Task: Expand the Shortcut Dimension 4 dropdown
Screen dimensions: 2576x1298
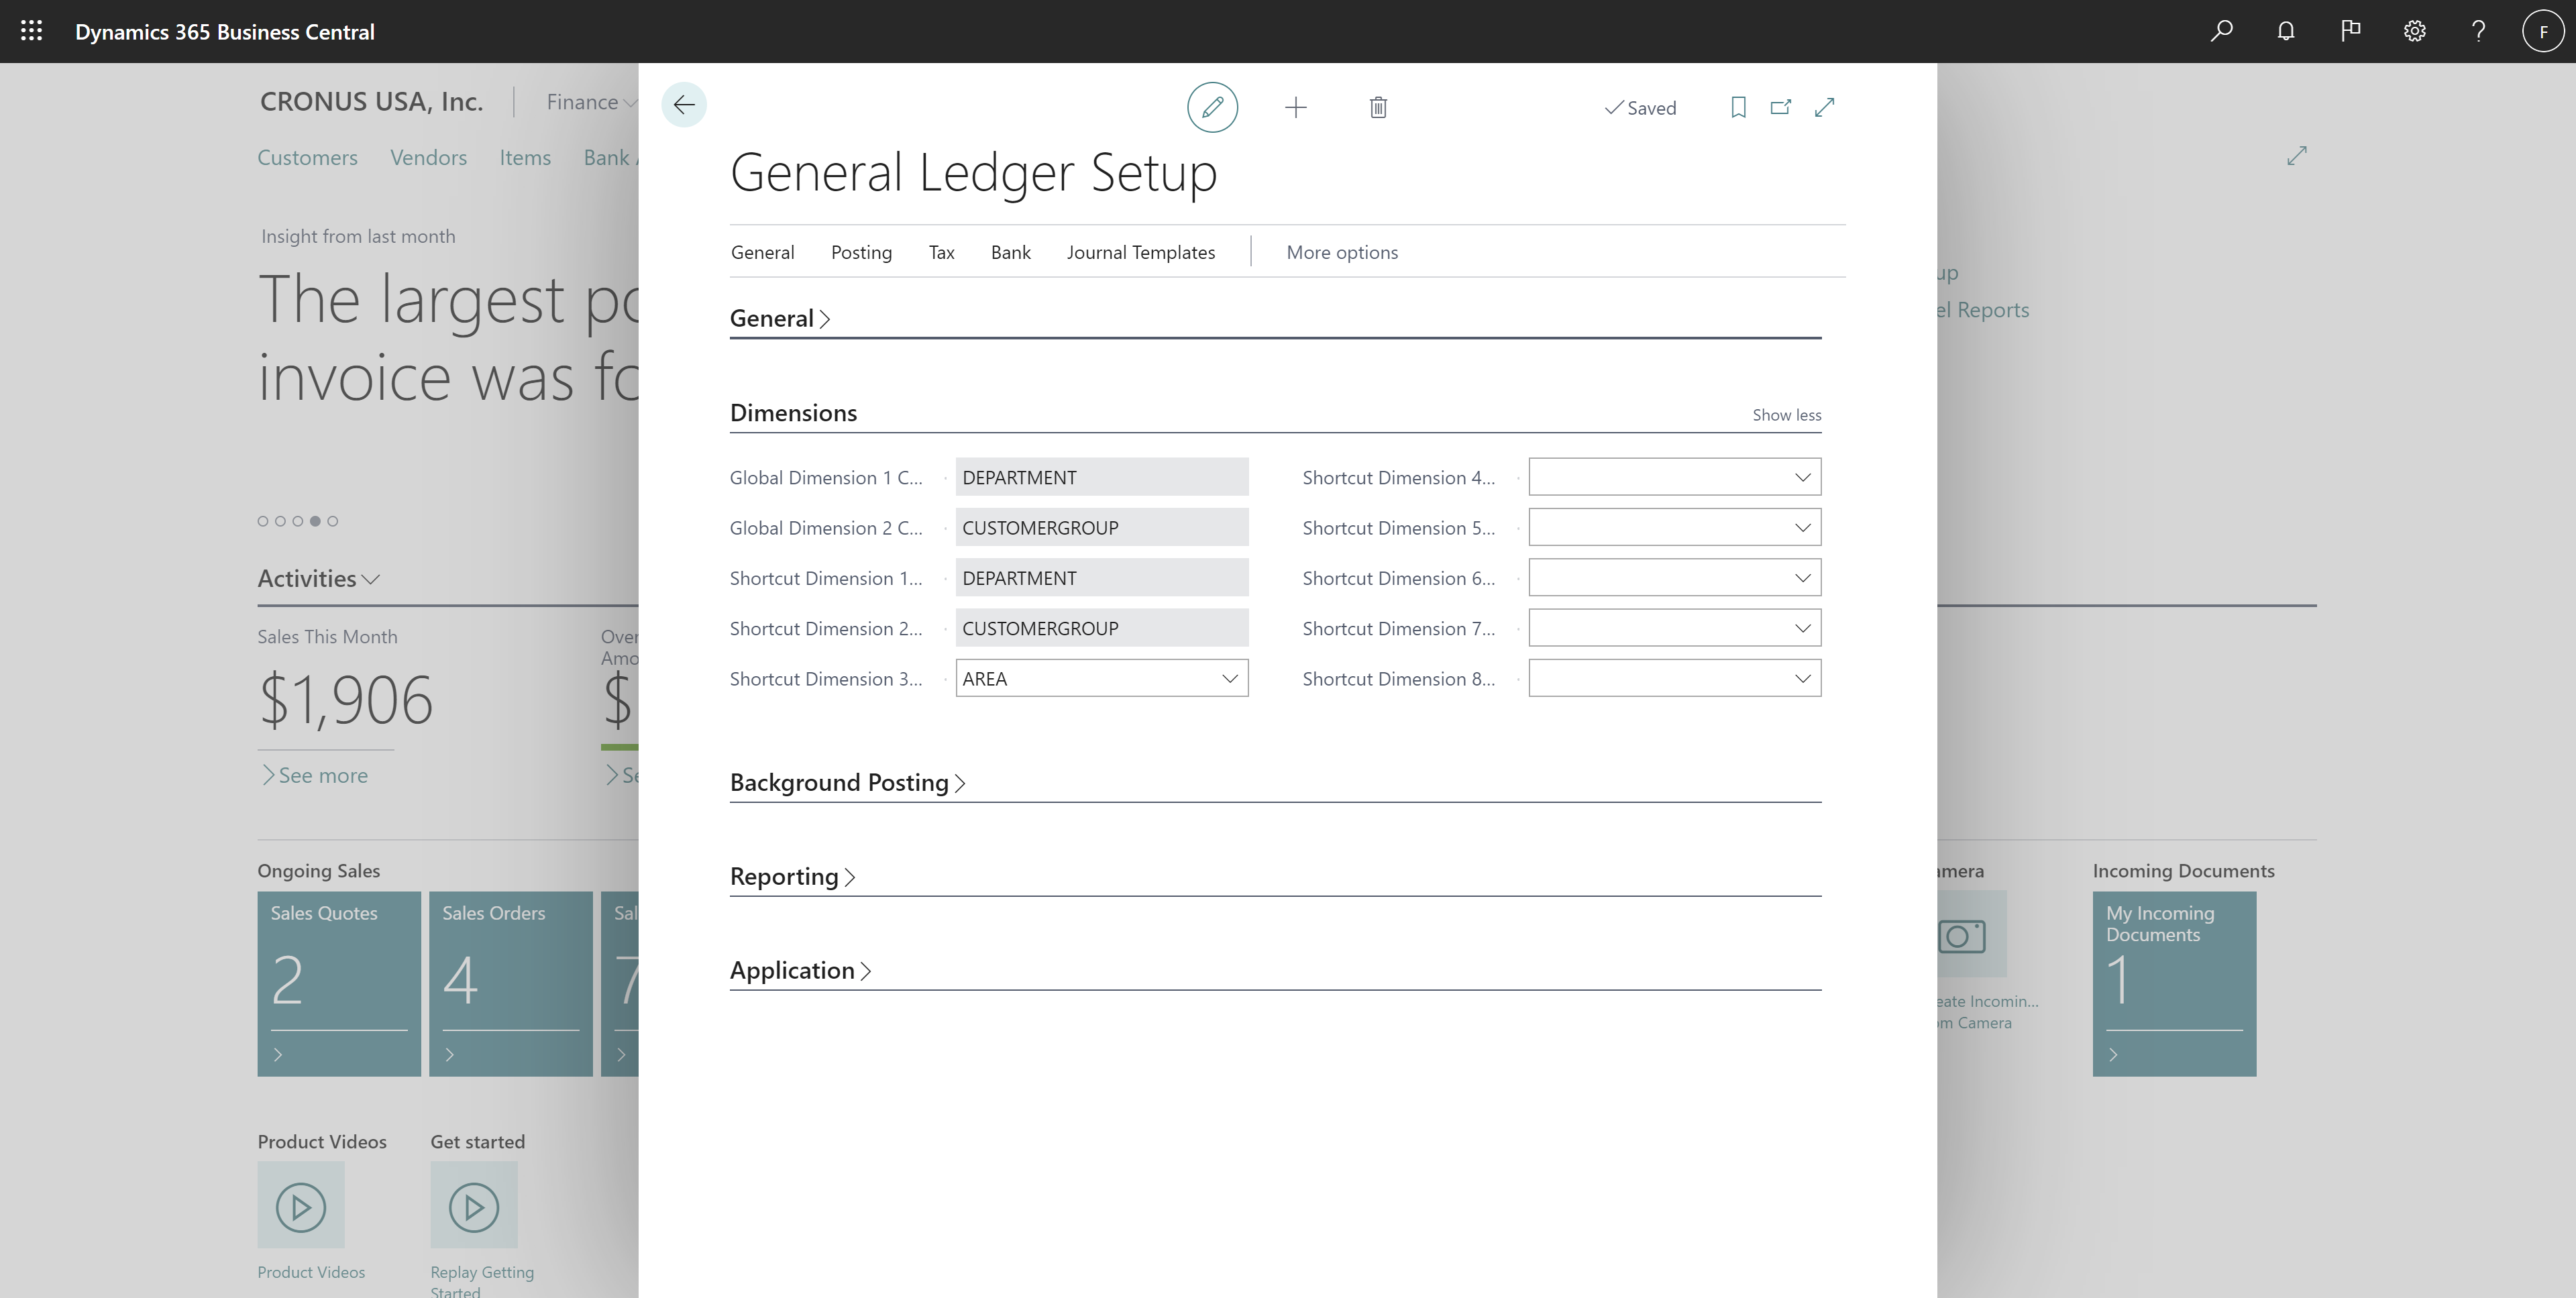Action: pyautogui.click(x=1803, y=477)
